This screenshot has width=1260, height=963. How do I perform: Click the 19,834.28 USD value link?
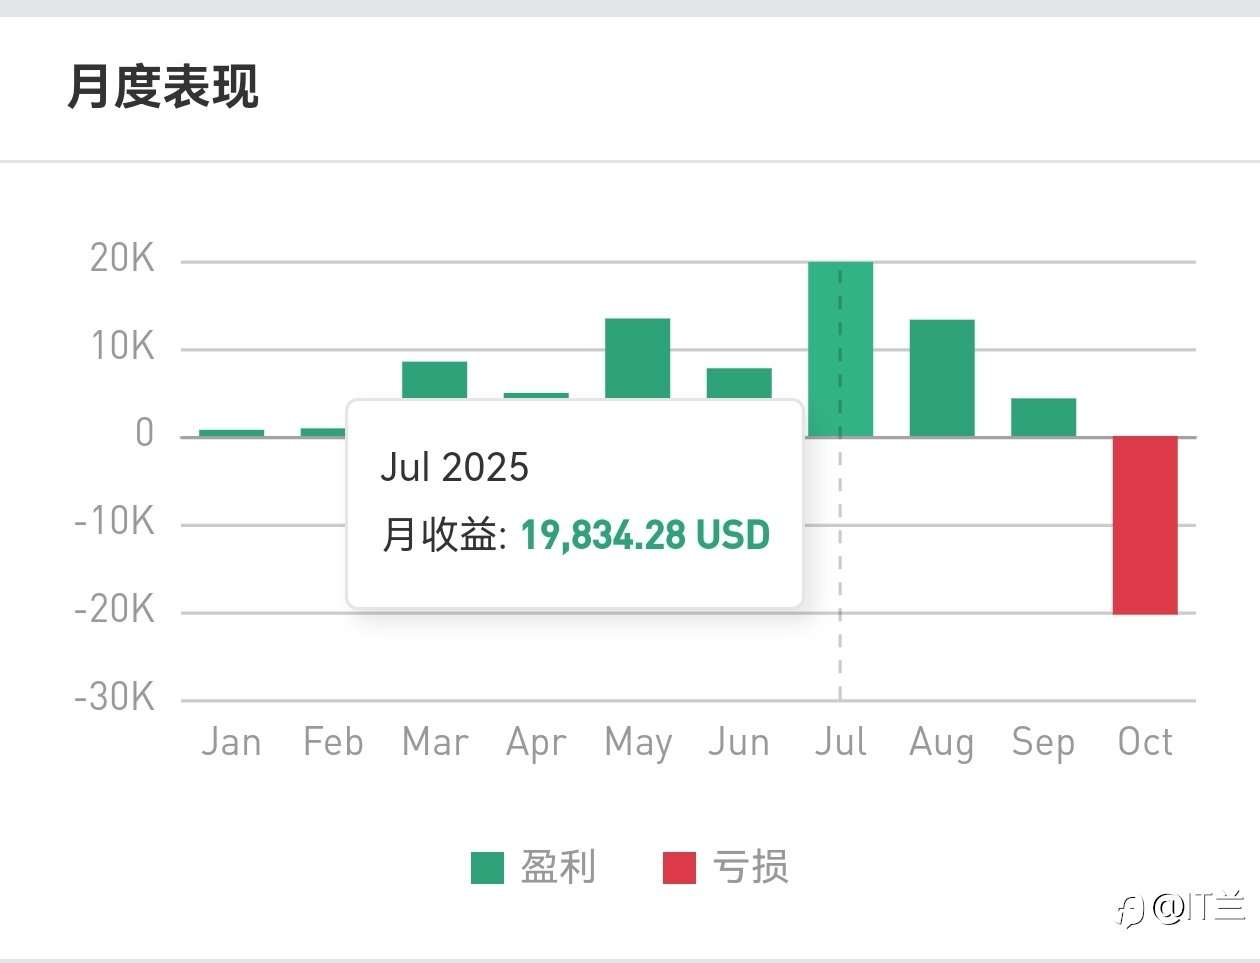pyautogui.click(x=644, y=535)
